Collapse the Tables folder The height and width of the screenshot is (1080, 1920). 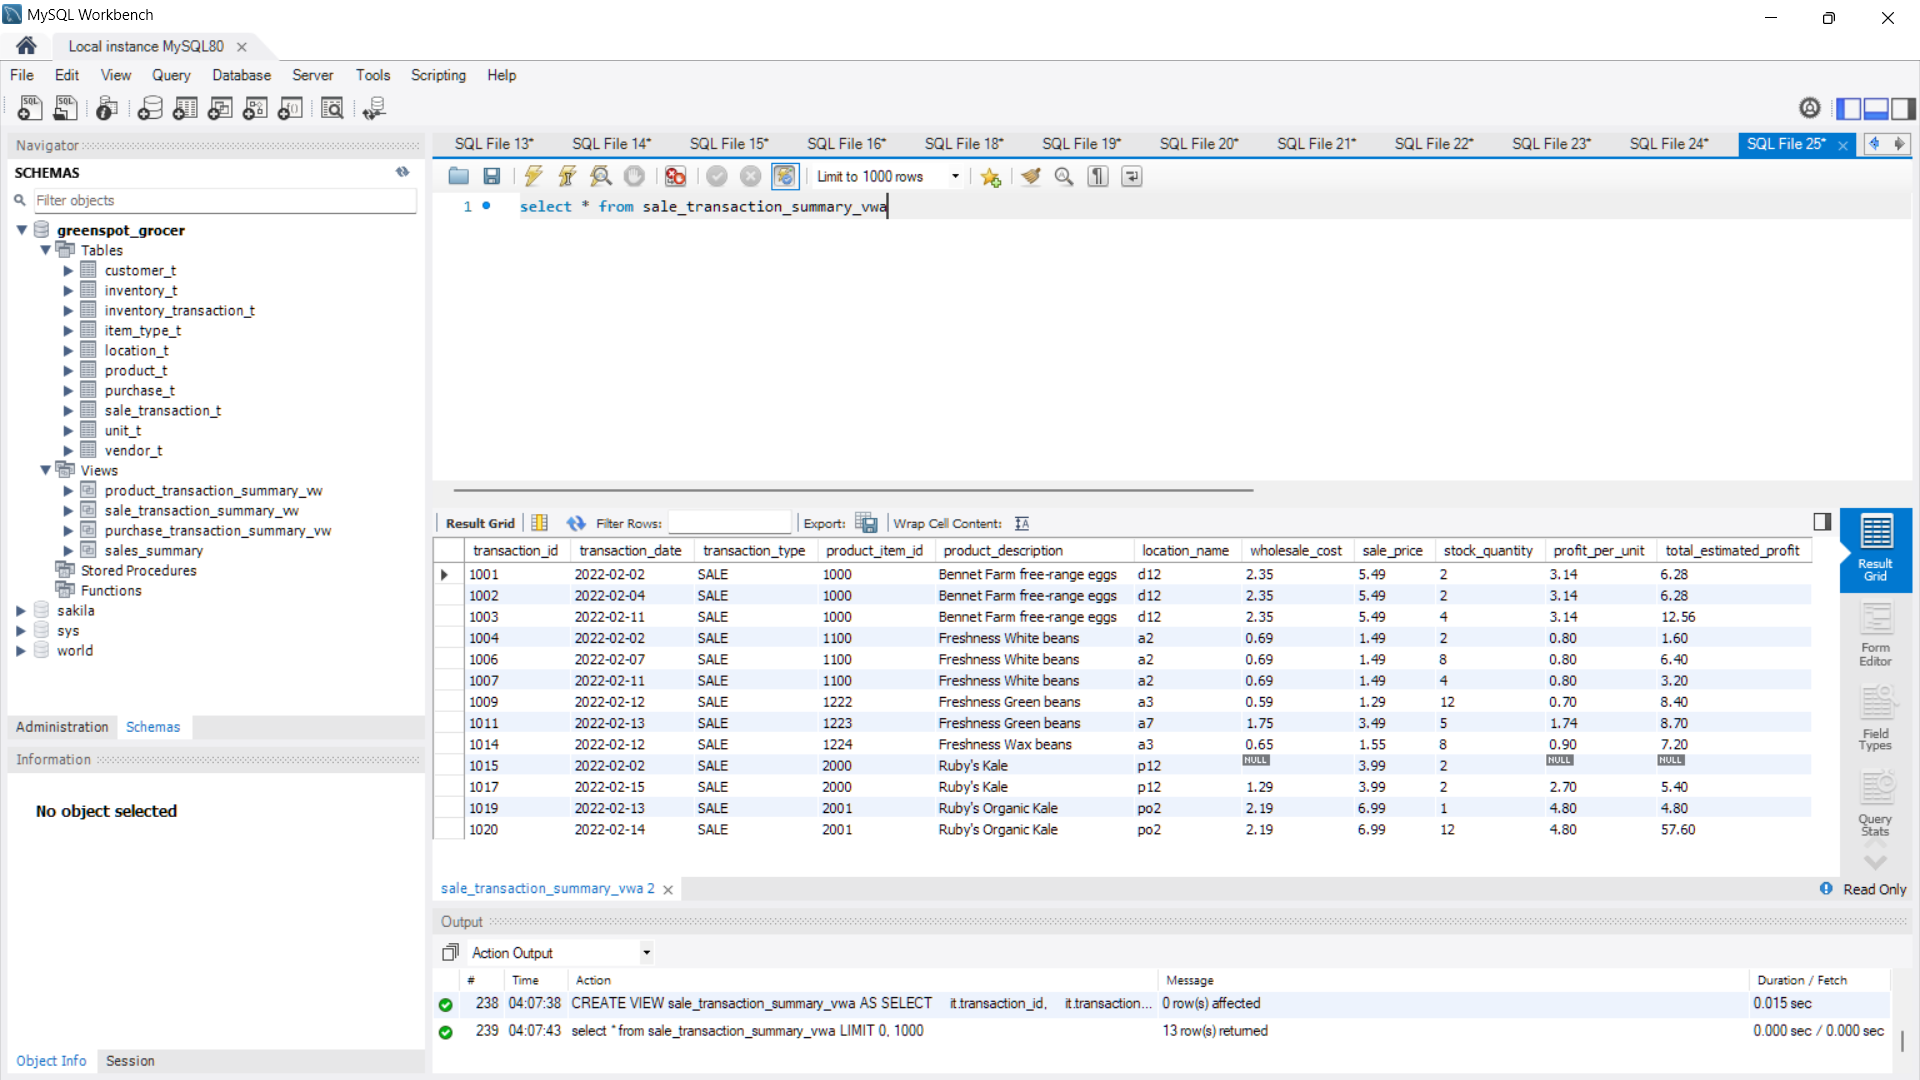[45, 250]
